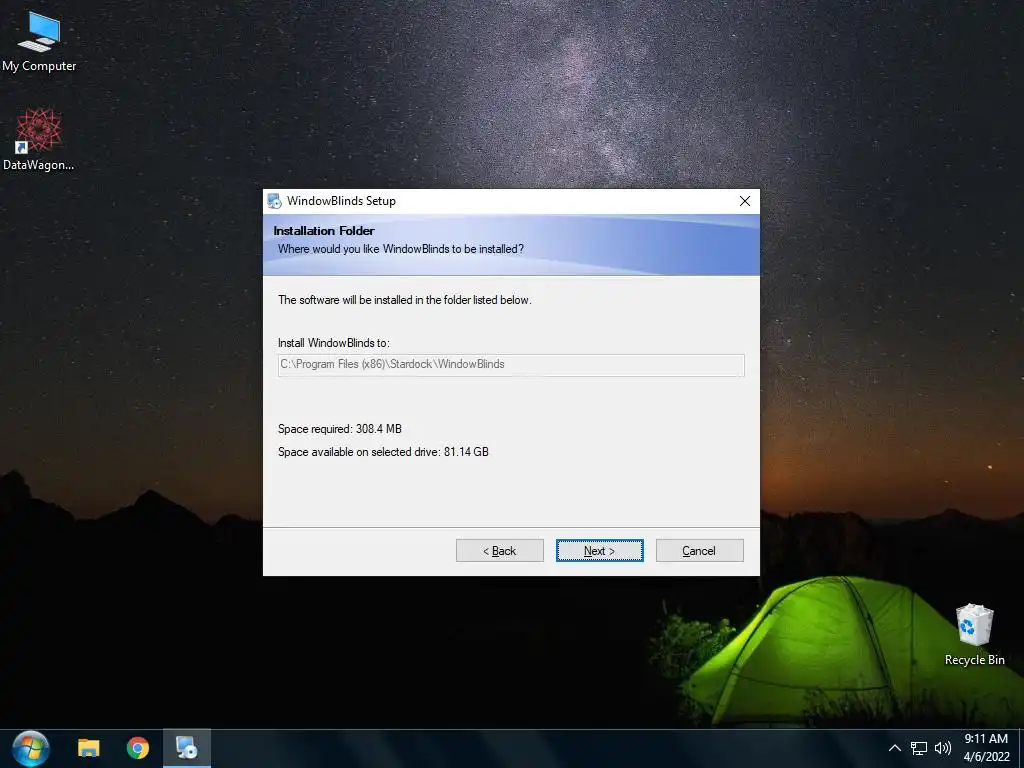Click the 'Installation Folder' heading
Image resolution: width=1024 pixels, height=768 pixels.
tap(324, 231)
